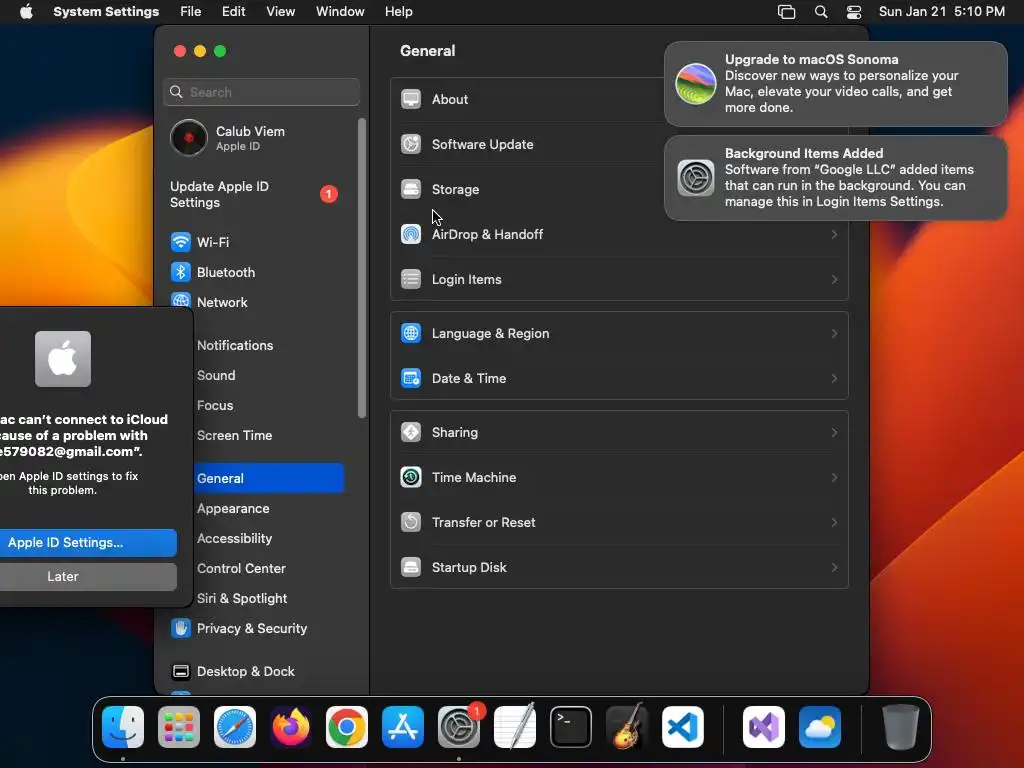Open the Background Items Added notification
This screenshot has height=768, width=1024.
click(x=835, y=178)
